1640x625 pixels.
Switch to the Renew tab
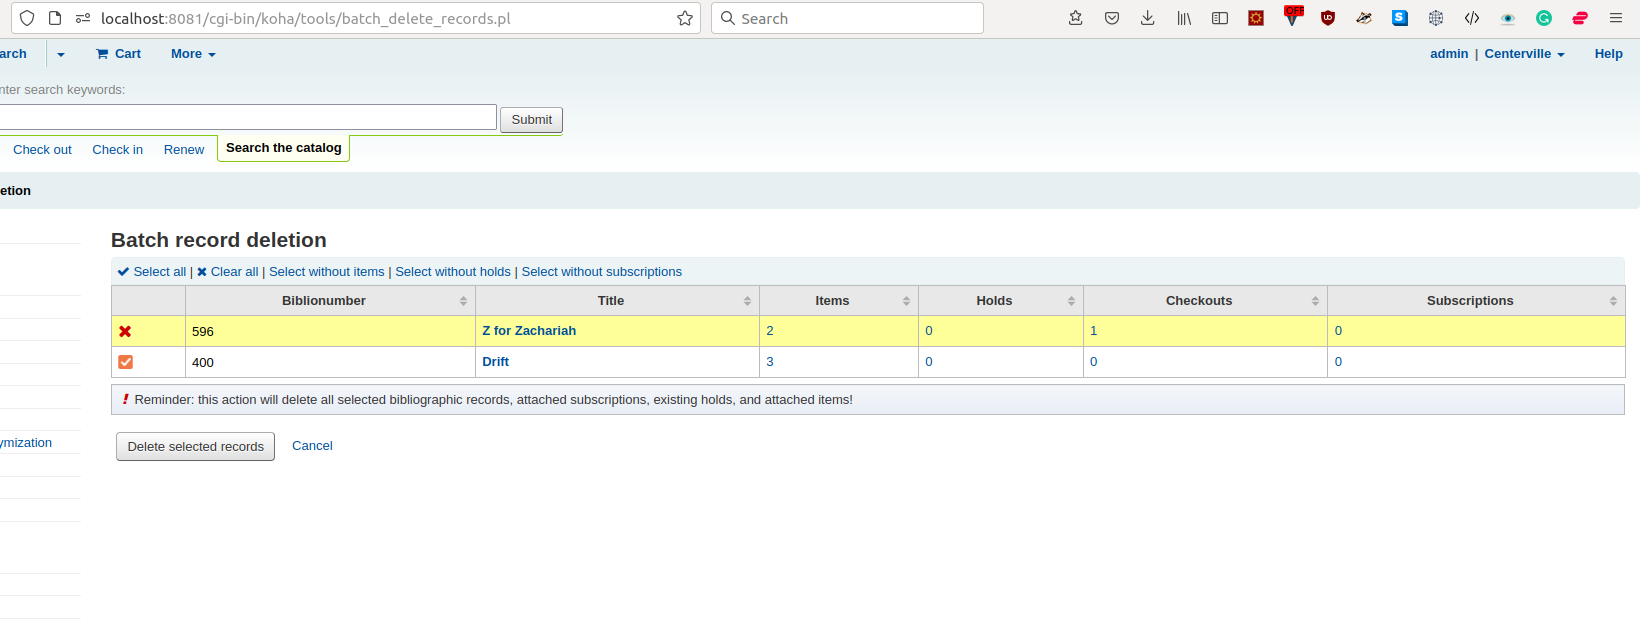184,150
